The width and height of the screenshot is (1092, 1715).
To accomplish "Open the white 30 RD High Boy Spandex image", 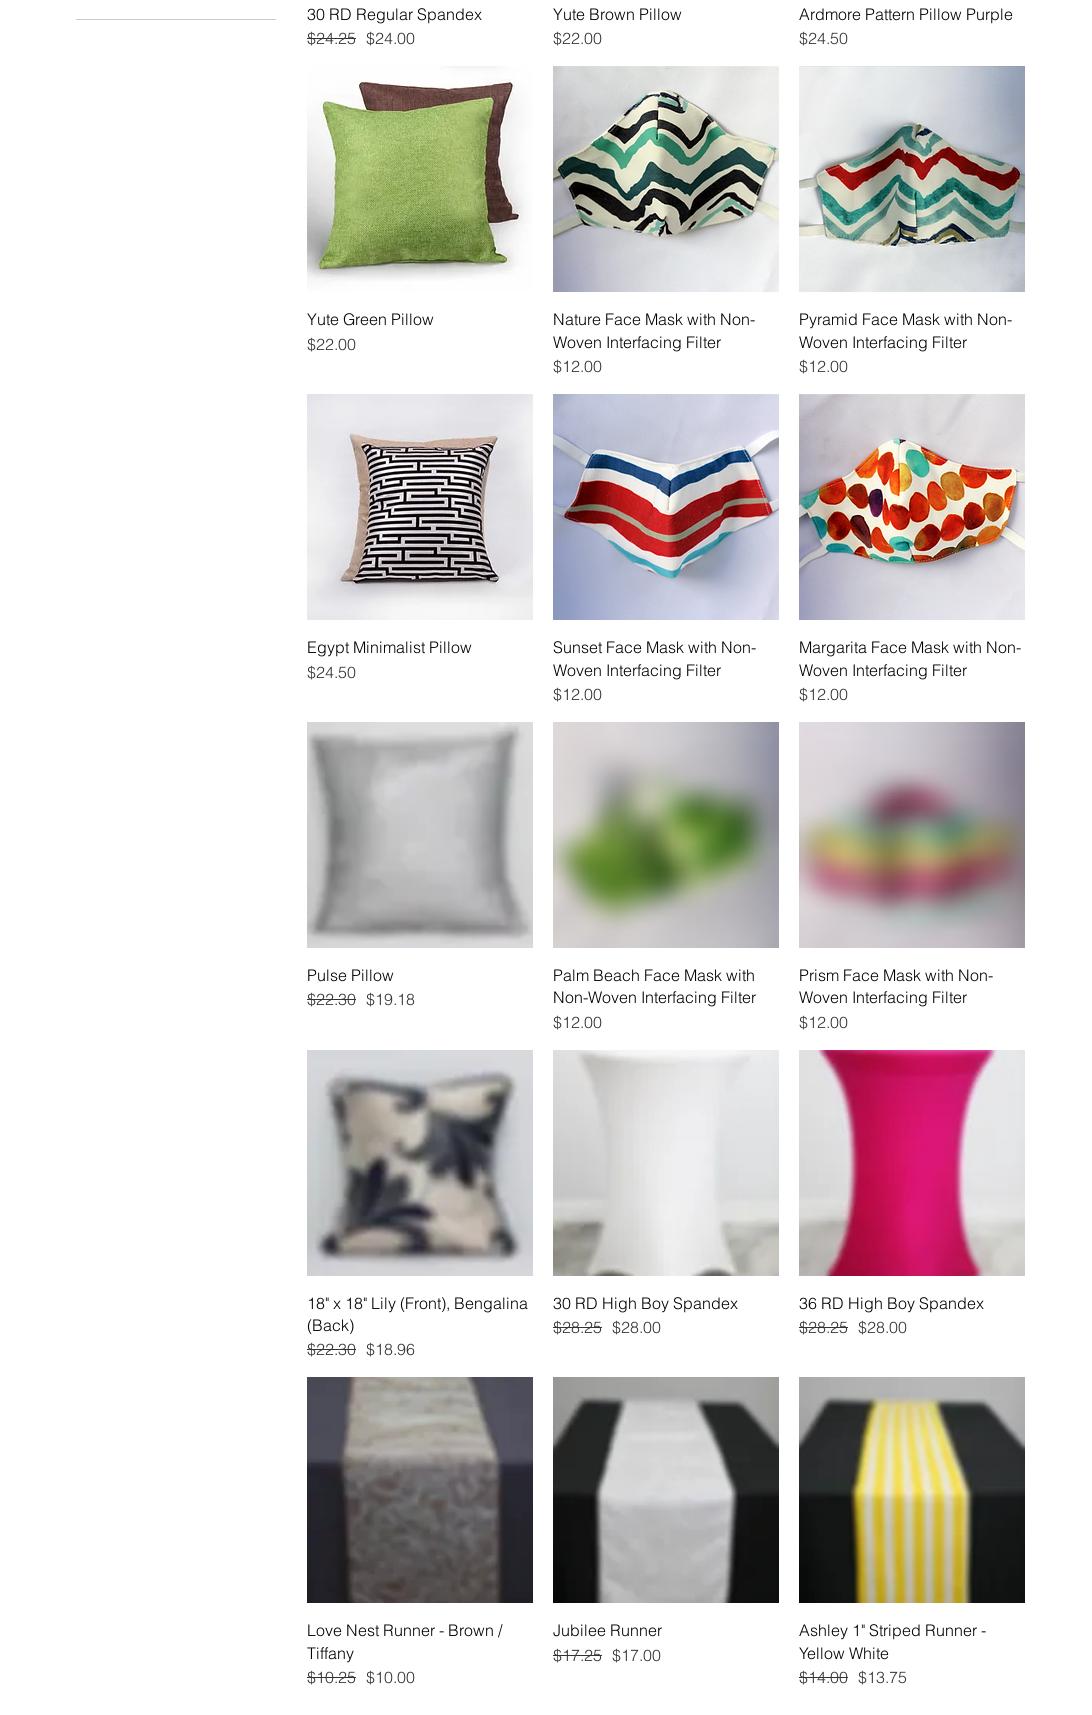I will coord(665,1163).
